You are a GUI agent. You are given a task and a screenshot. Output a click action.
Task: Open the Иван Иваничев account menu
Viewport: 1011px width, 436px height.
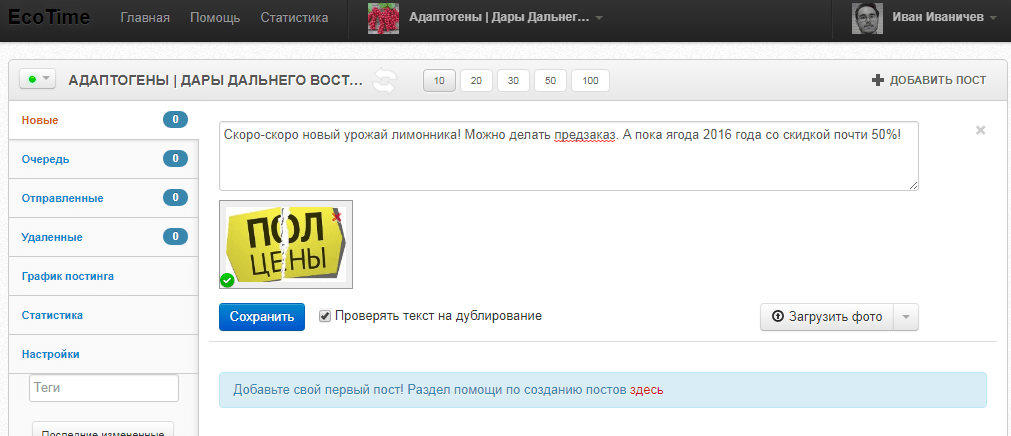[x=944, y=18]
